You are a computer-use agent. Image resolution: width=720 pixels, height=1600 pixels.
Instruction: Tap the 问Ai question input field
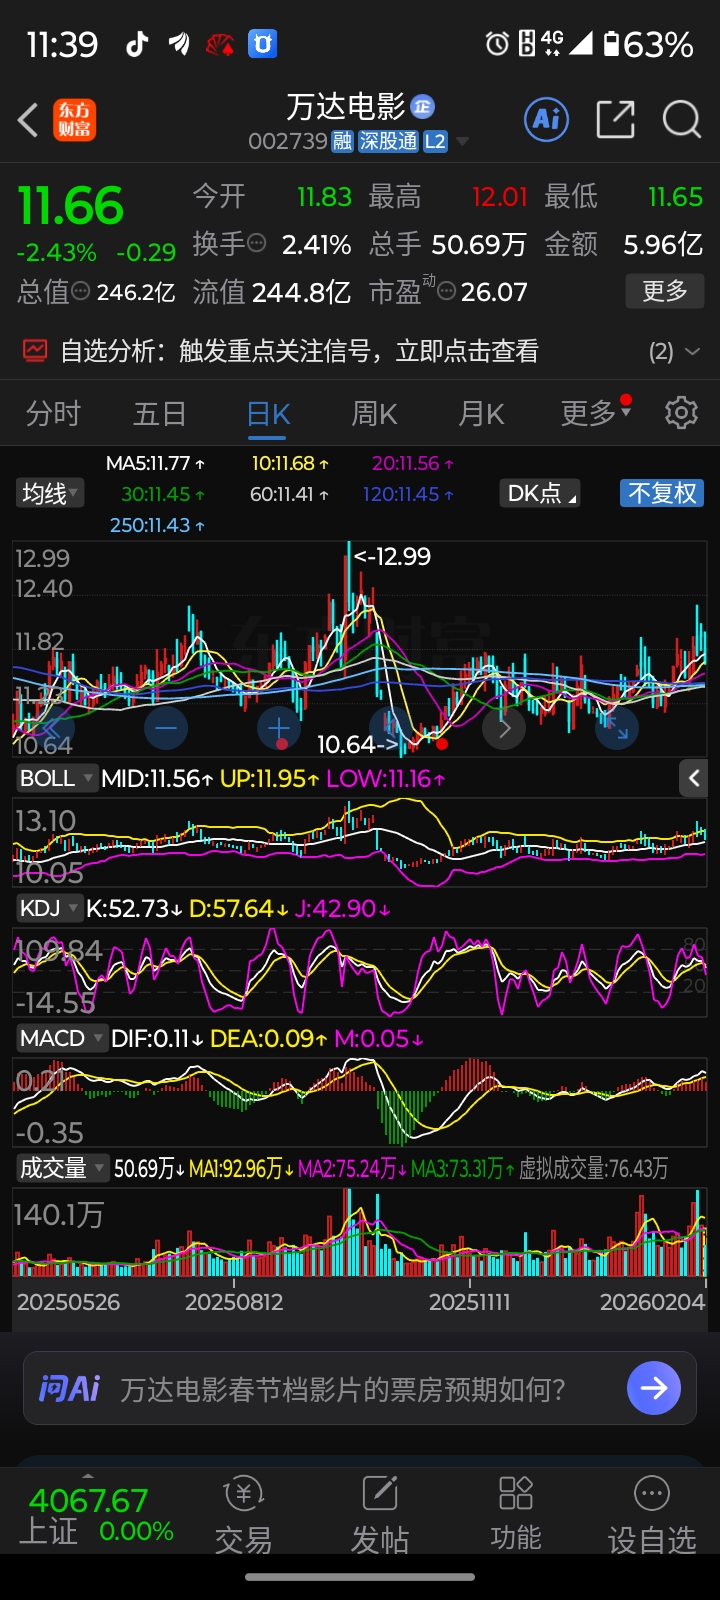click(360, 1388)
